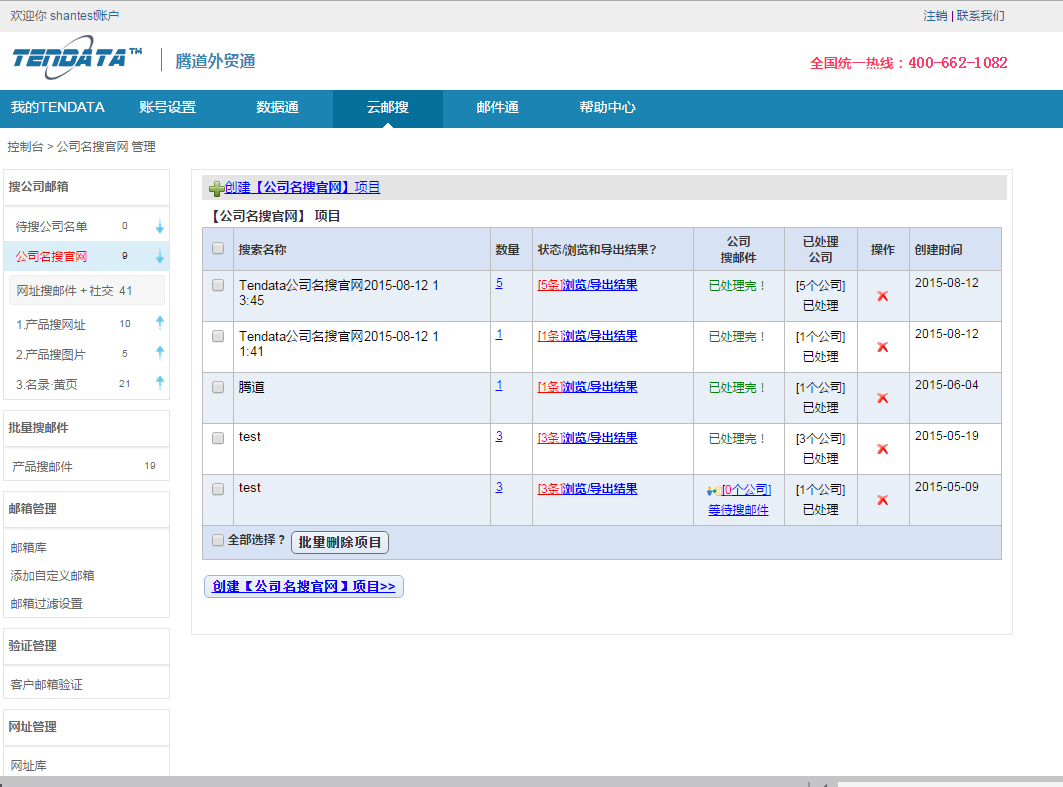Open the 帮助中心 menu item
Viewport: 1063px width, 787px height.
pyautogui.click(x=607, y=108)
